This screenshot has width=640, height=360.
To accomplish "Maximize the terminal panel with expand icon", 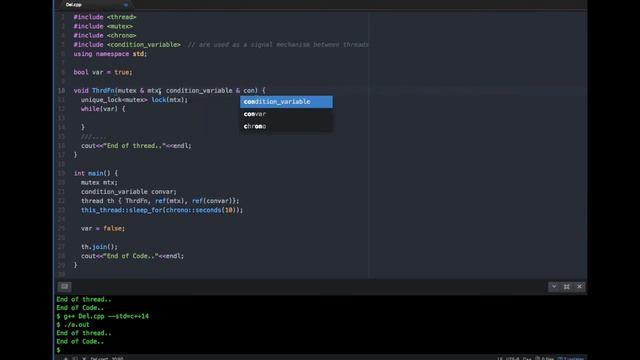I will click(x=567, y=287).
